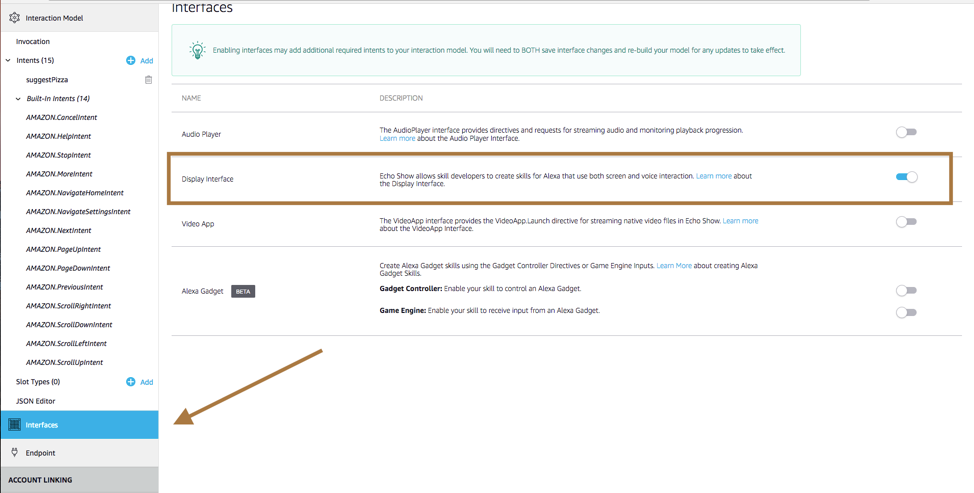974x493 pixels.
Task: Click the Slot Types (0) label
Action: tap(38, 382)
